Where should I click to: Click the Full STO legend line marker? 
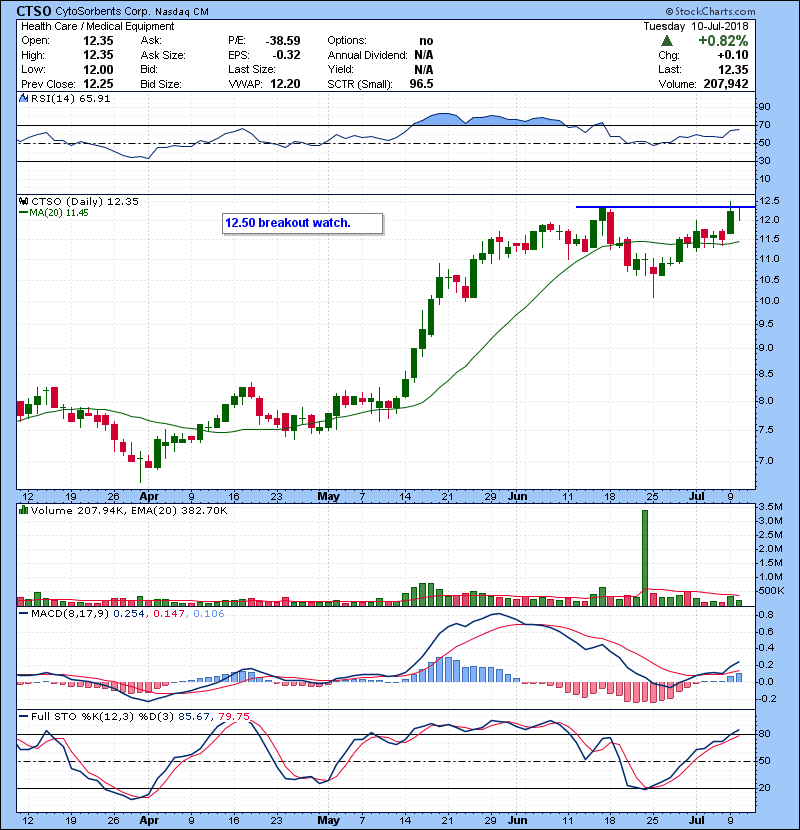coord(23,716)
